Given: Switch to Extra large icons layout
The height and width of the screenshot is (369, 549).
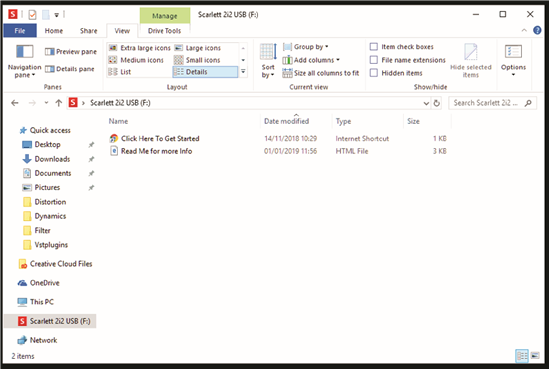Looking at the screenshot, I should (139, 48).
